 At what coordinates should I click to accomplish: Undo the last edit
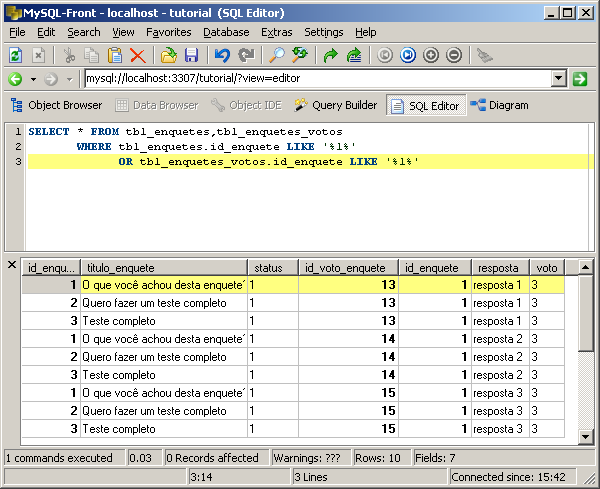[222, 55]
